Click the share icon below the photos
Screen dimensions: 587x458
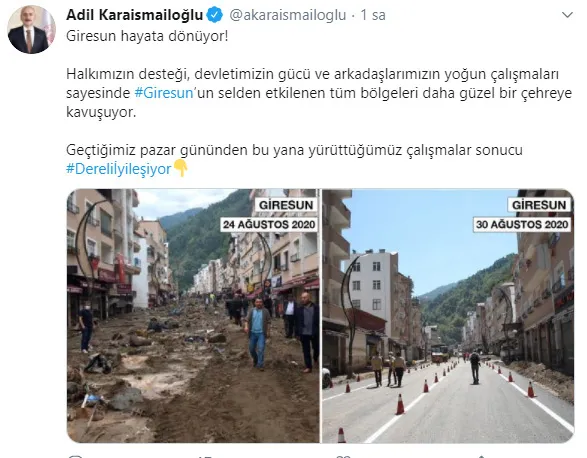click(x=481, y=457)
